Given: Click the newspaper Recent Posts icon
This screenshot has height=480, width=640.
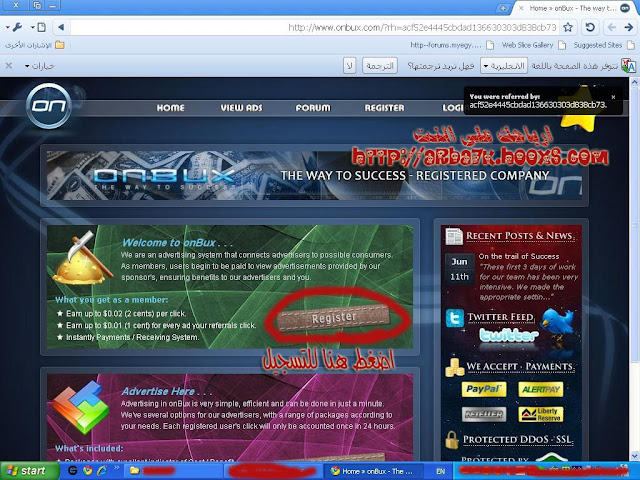Looking at the screenshot, I should click(454, 236).
